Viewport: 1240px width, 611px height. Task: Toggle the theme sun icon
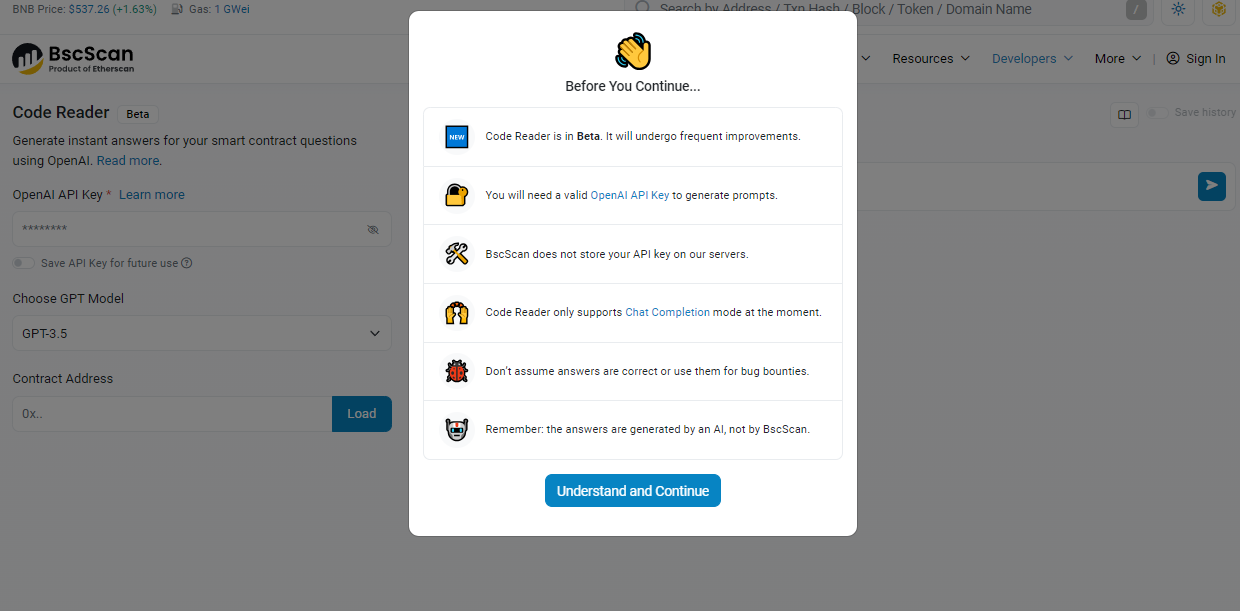point(1178,9)
